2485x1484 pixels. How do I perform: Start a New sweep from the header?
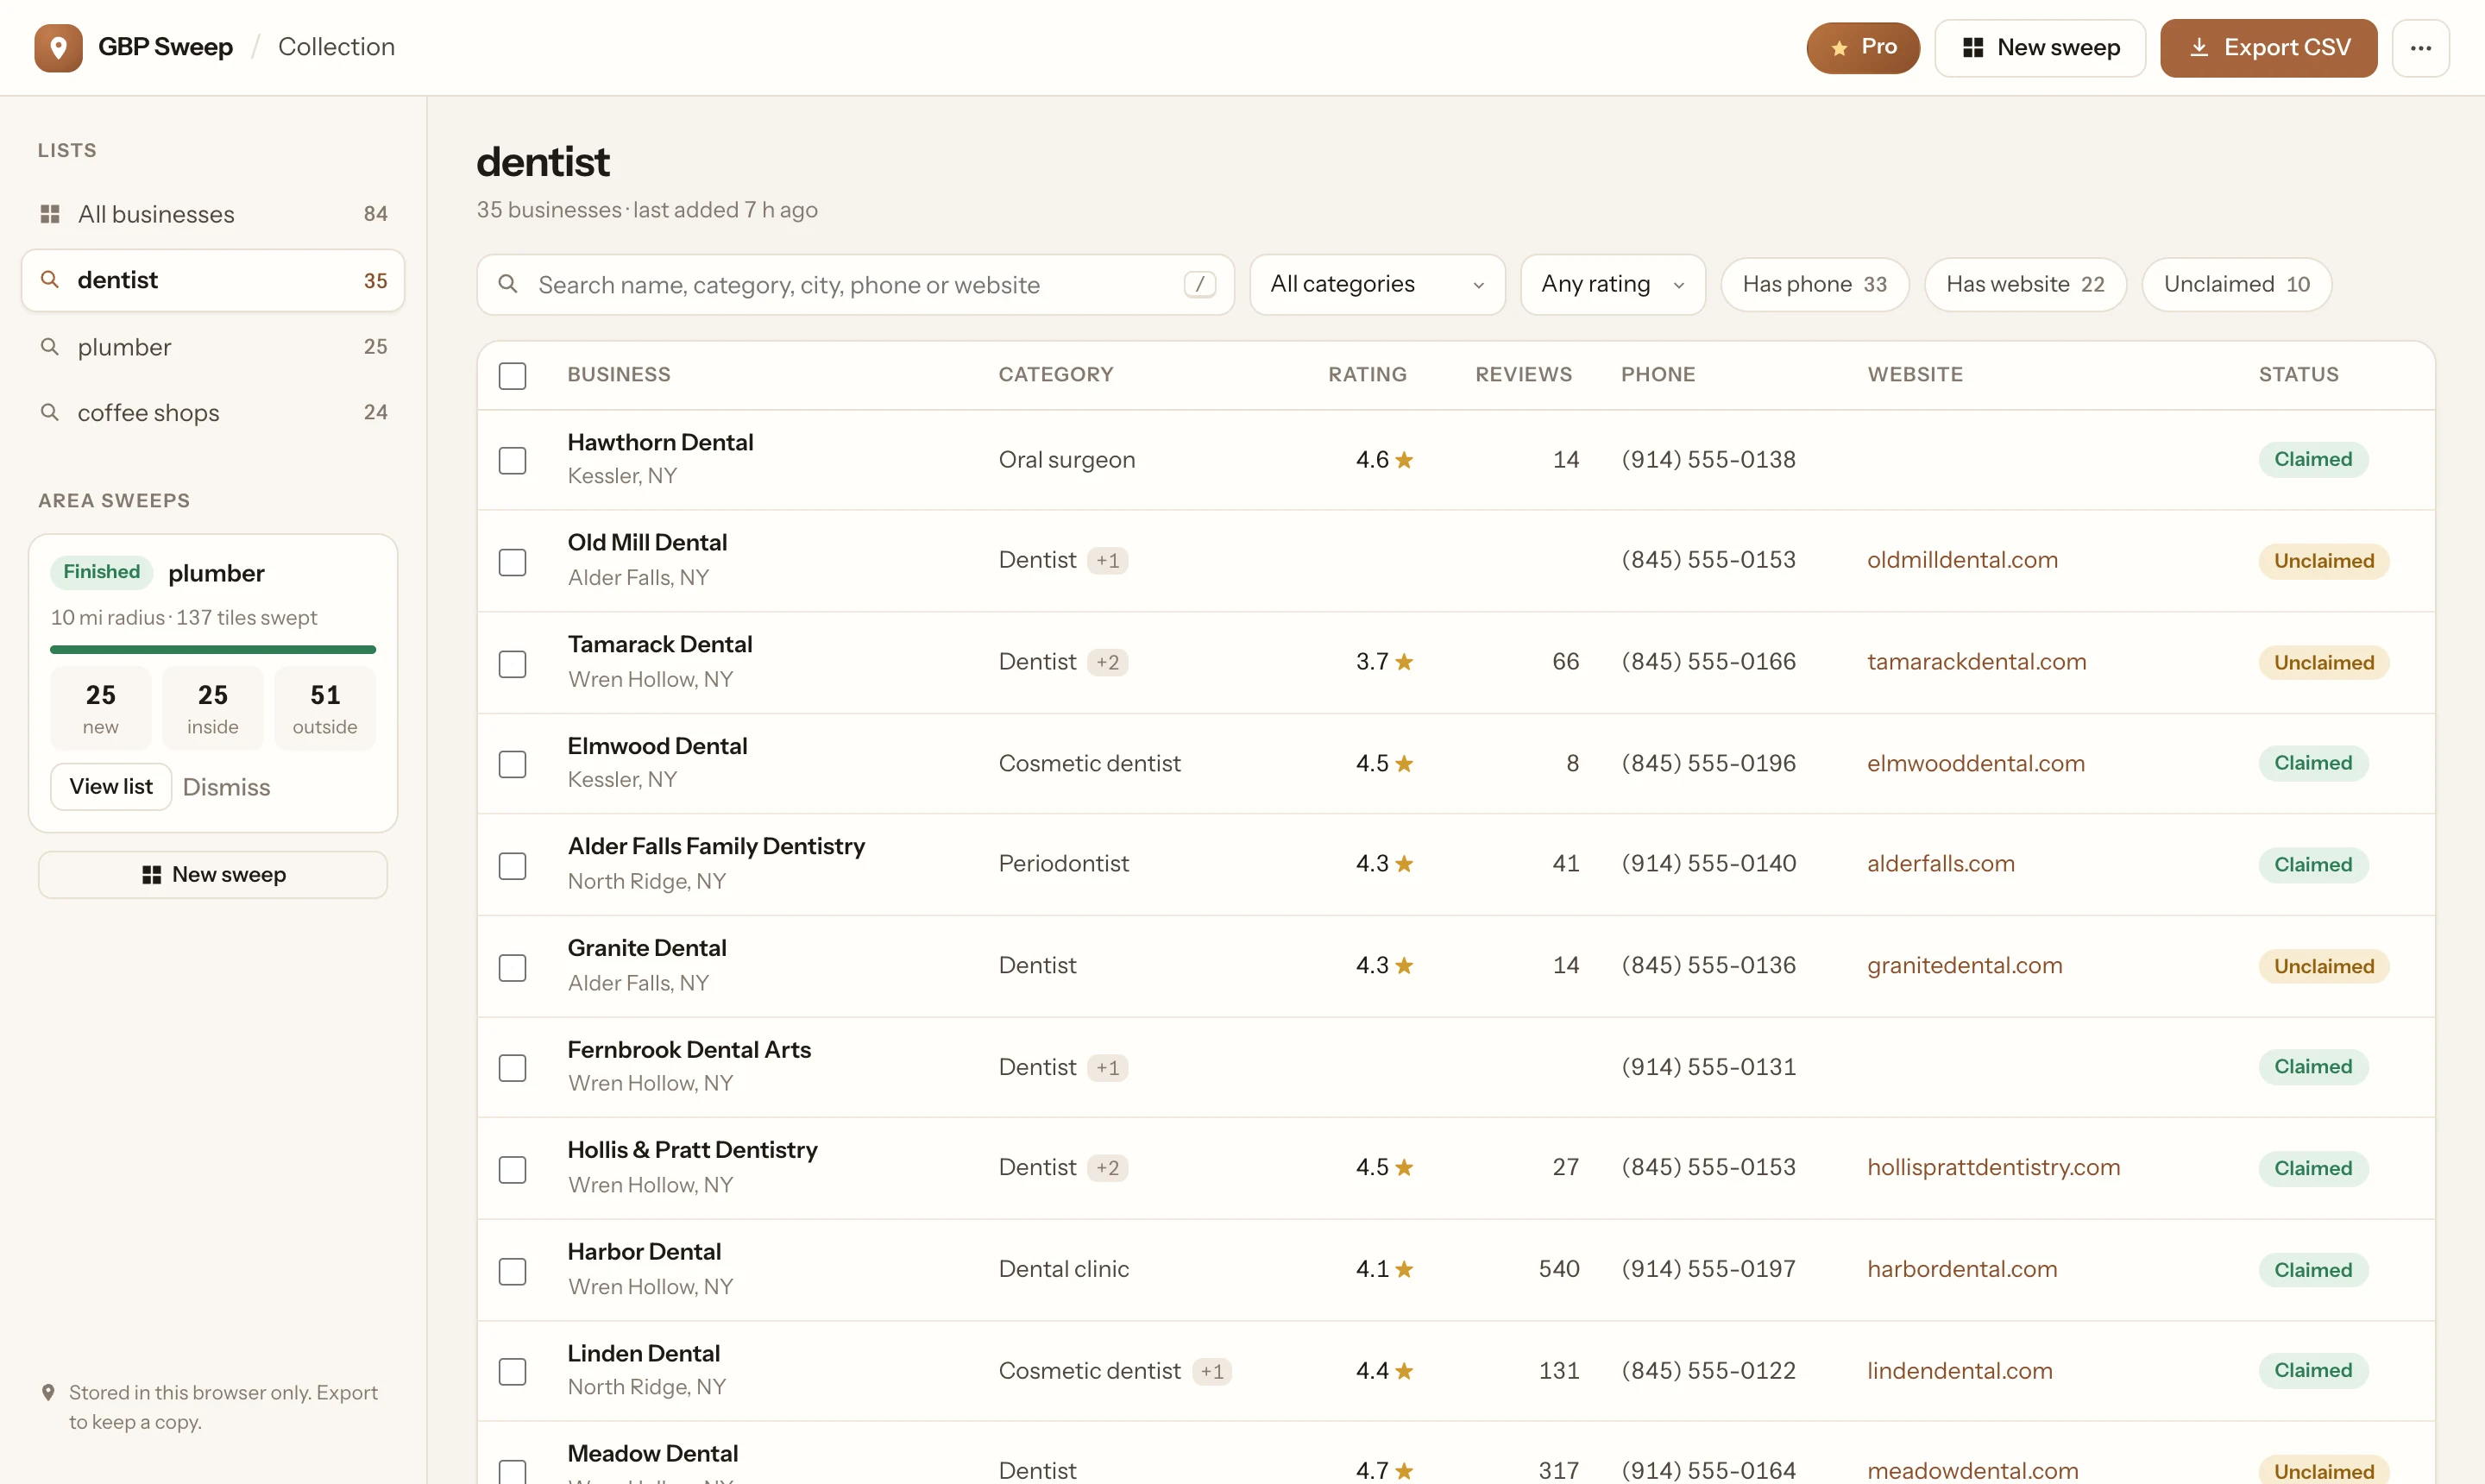pos(2040,47)
